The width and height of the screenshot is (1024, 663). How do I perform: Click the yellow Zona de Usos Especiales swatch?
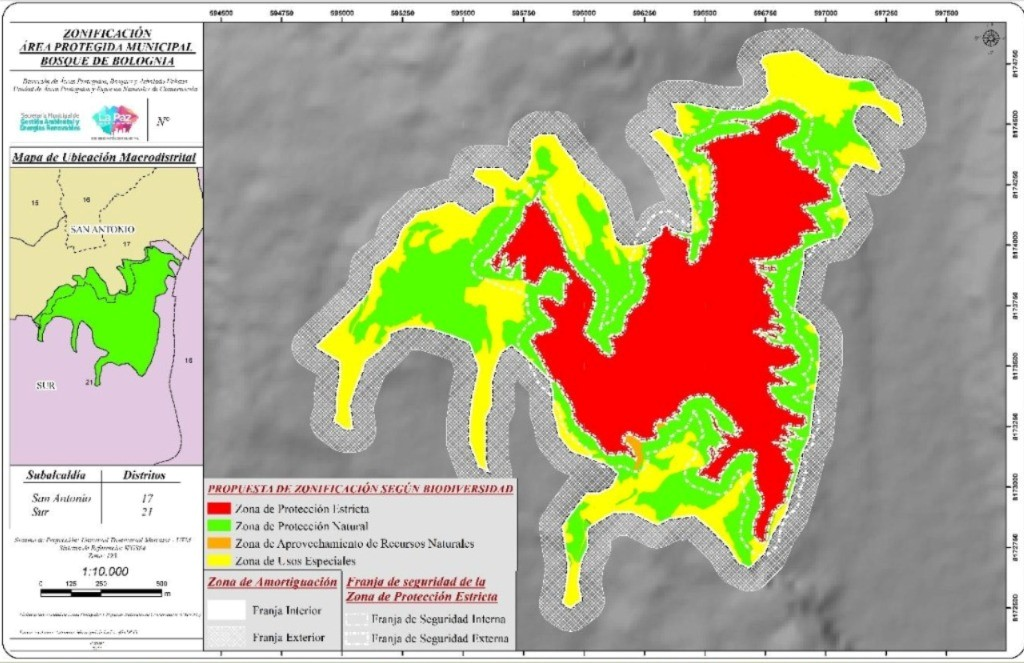click(x=219, y=560)
